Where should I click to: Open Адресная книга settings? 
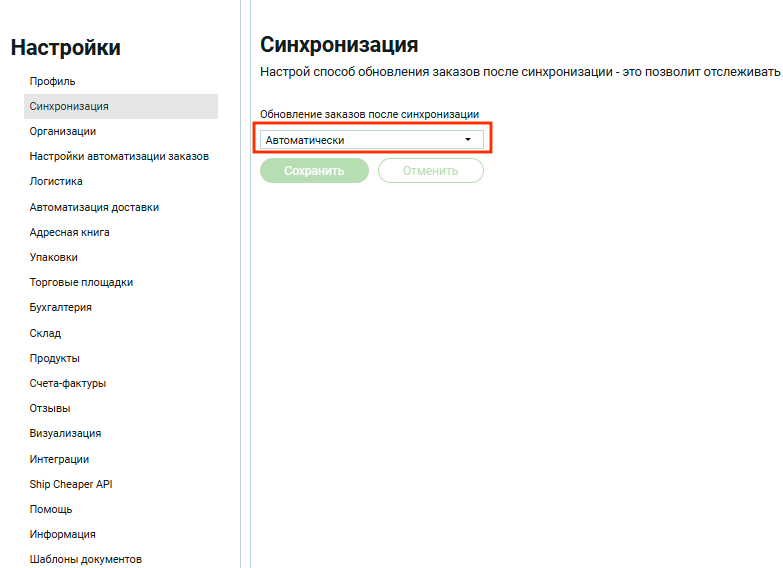(70, 232)
